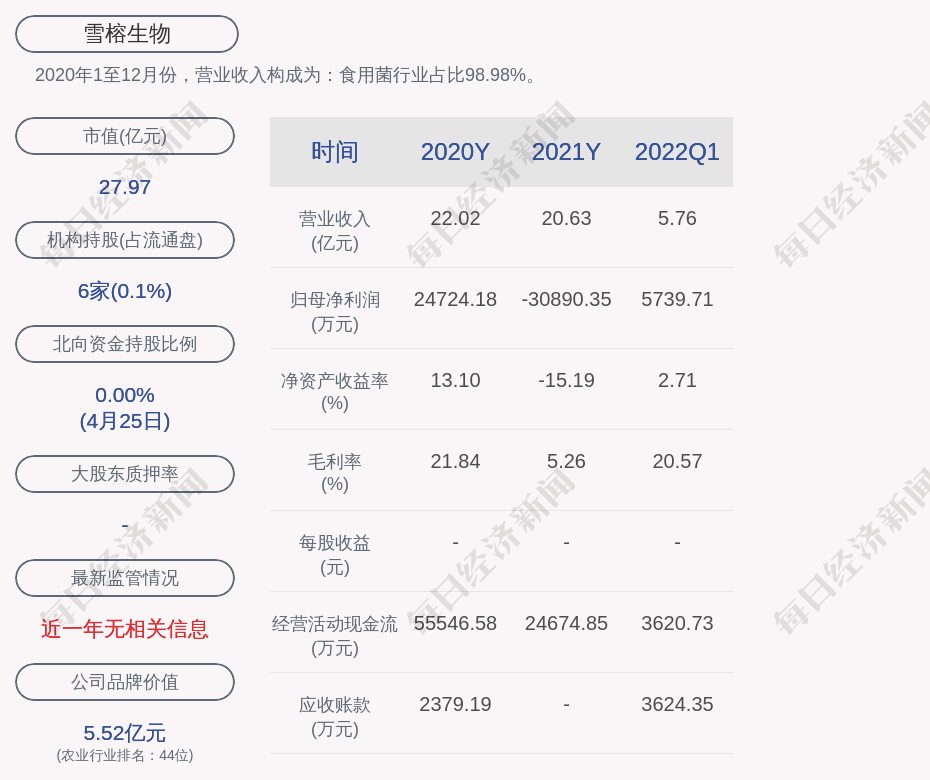The height and width of the screenshot is (780, 930).
Task: Click the 5.52亿元 brand value text
Action: (125, 733)
